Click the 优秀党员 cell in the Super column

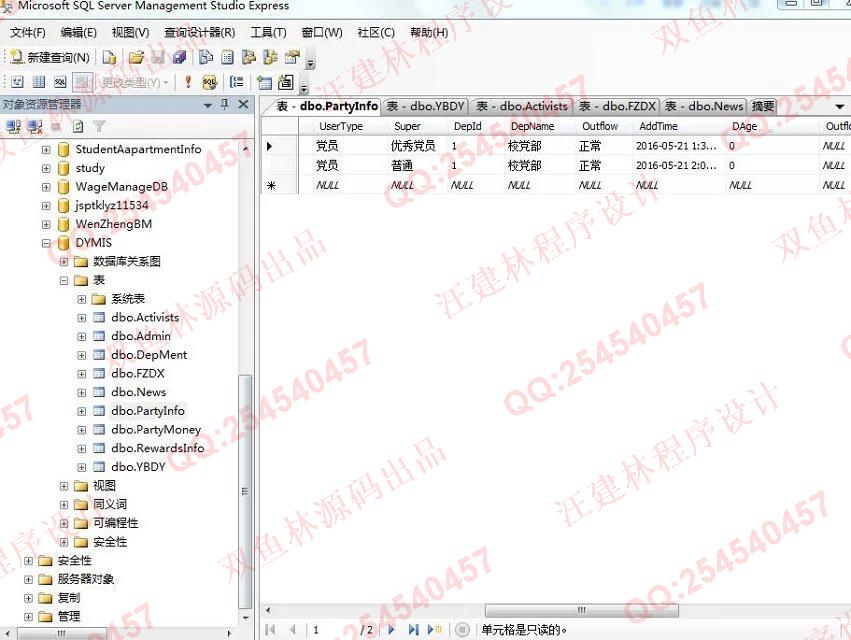click(x=416, y=146)
